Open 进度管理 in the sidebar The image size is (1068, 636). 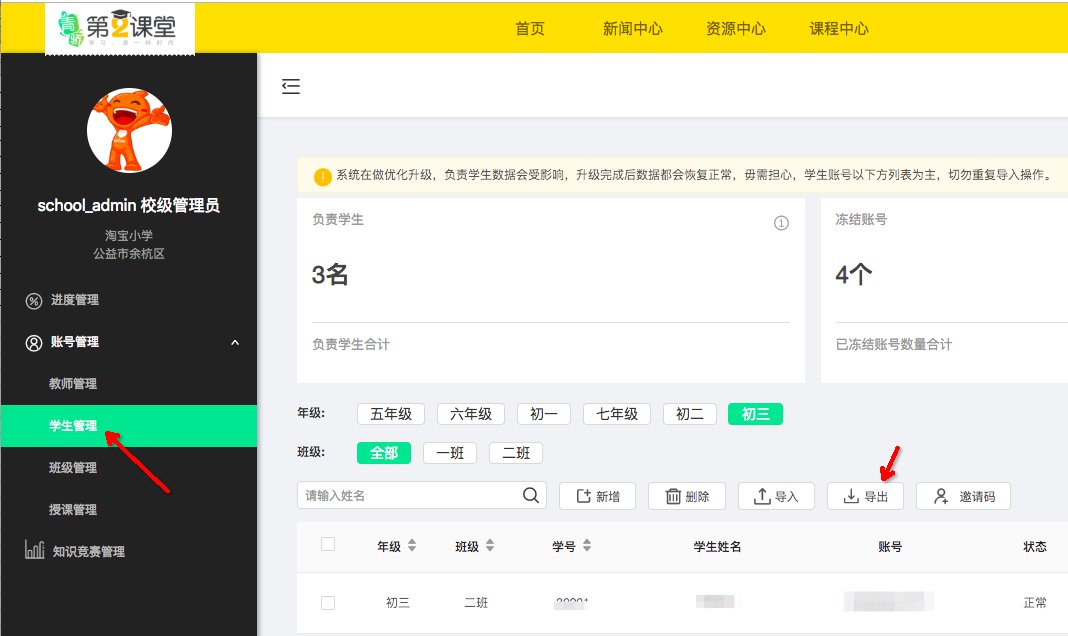[74, 300]
